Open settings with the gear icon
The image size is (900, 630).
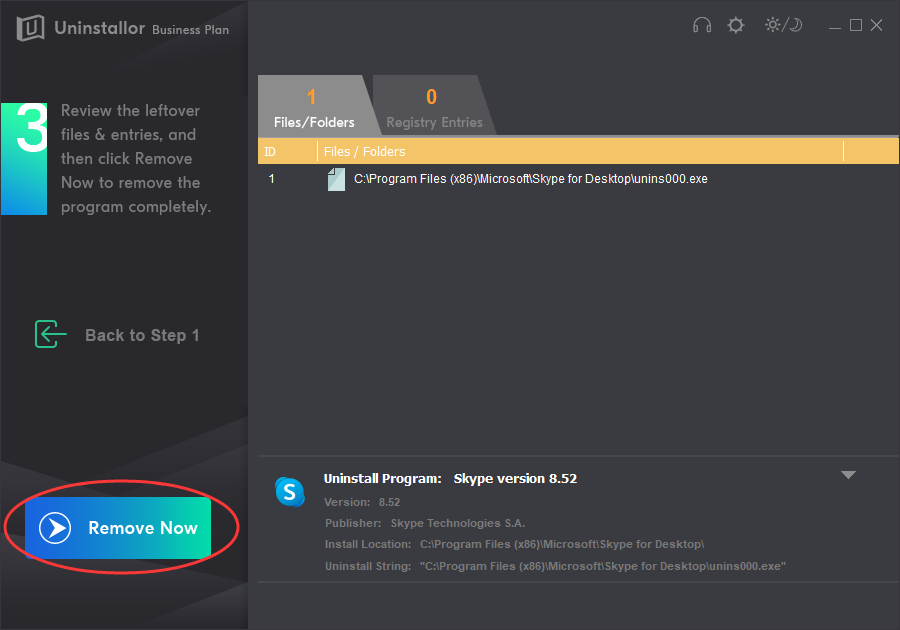pos(735,25)
